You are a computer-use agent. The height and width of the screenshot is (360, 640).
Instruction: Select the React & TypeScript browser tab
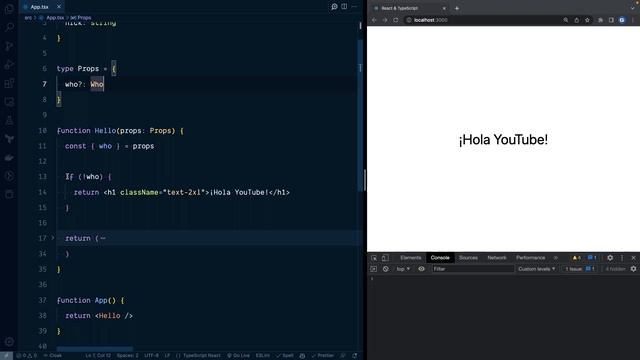409,8
